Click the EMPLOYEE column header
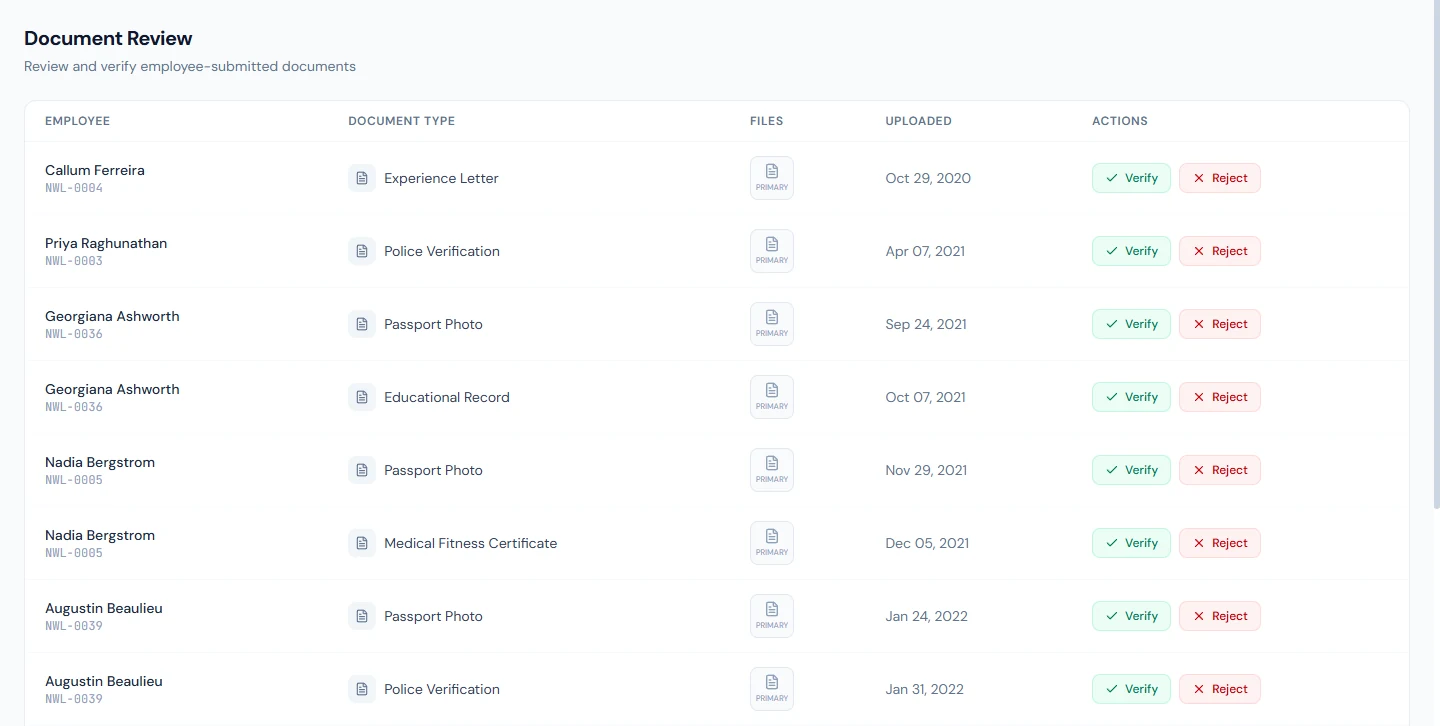The image size is (1440, 726). pos(77,121)
